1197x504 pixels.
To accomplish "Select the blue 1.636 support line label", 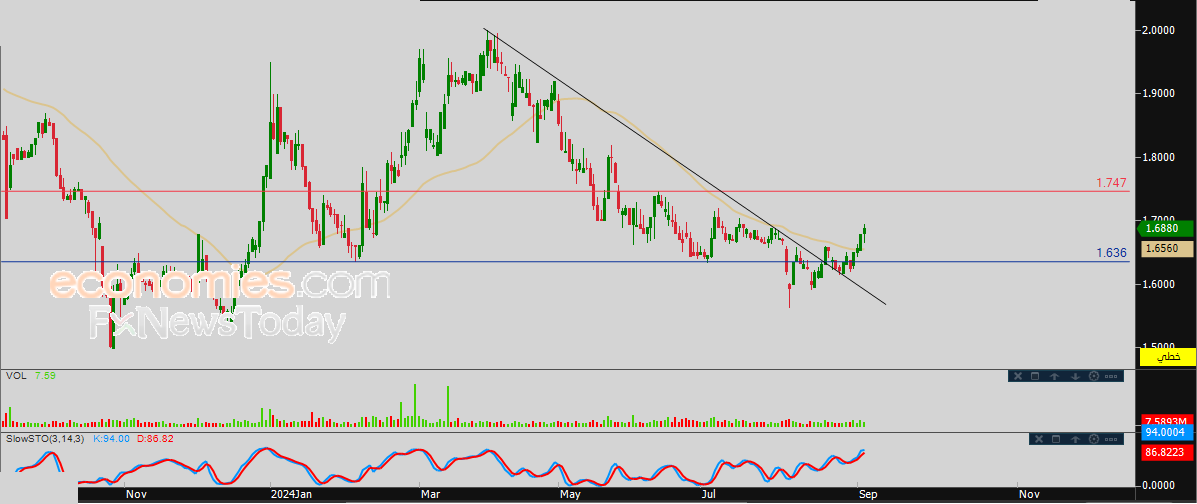I will [x=1112, y=253].
